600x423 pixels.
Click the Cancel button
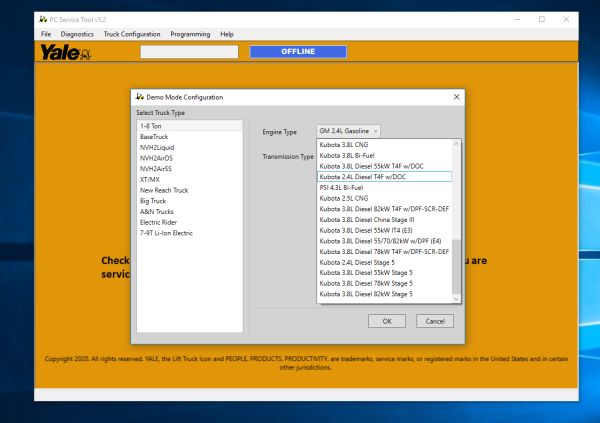(x=435, y=321)
